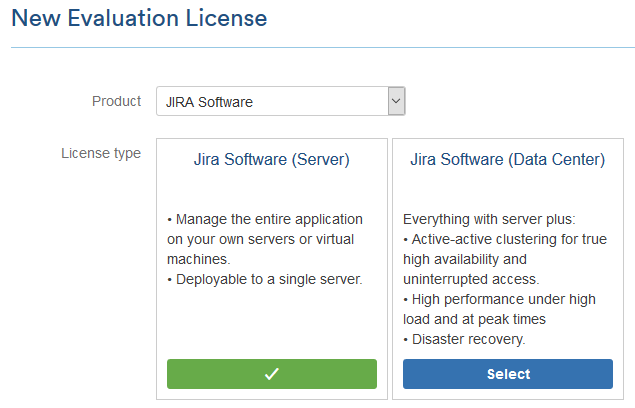Click the New Evaluation License title
635x408 pixels.
pos(139,19)
